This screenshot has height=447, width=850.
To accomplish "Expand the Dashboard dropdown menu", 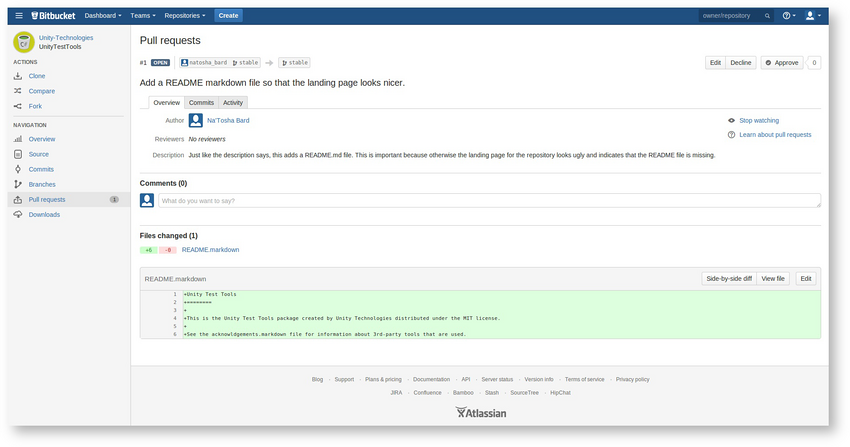I will coord(102,16).
